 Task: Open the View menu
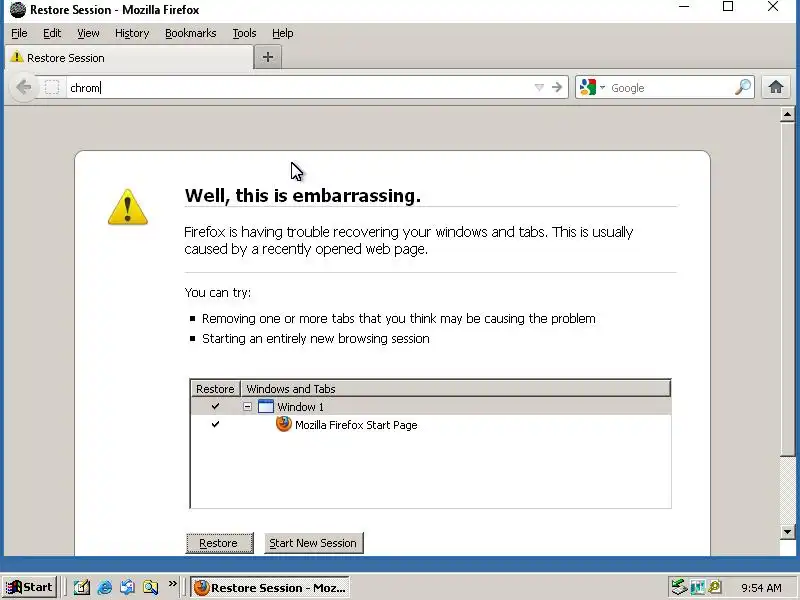[88, 33]
